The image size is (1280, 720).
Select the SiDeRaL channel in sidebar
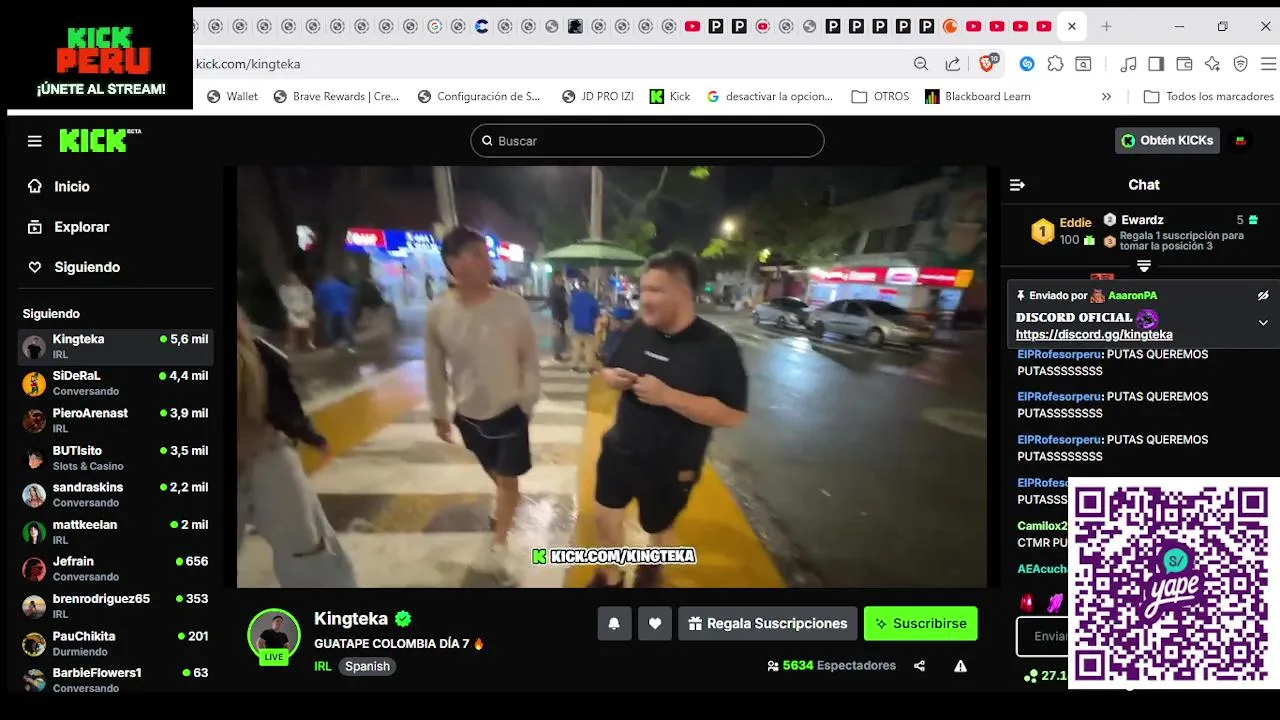(116, 384)
